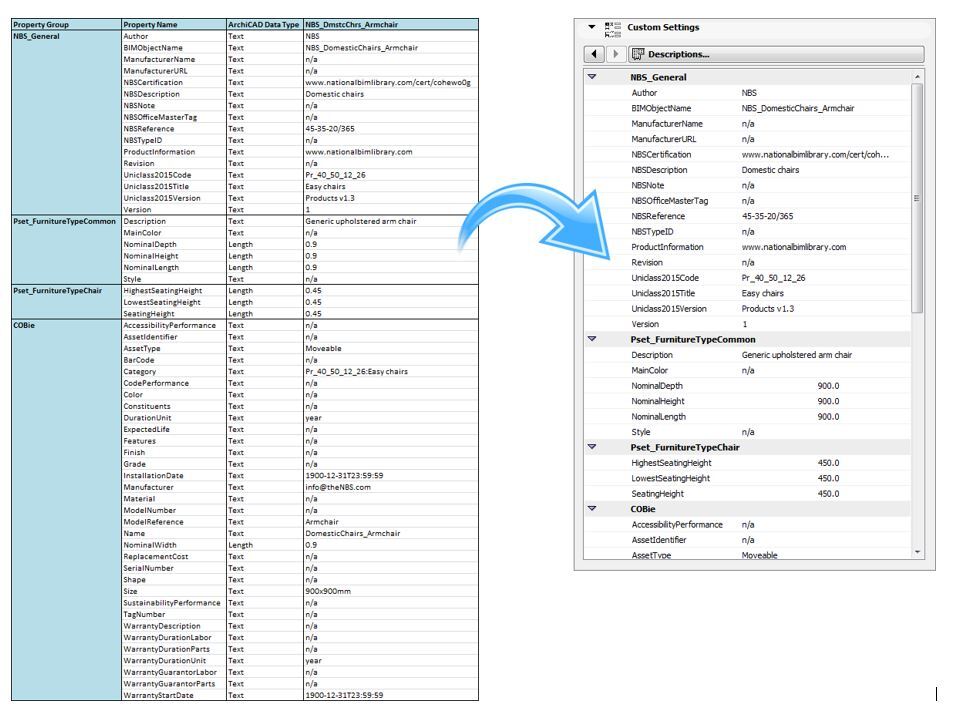This screenshot has height=711, width=953.
Task: Select the Author row in NBS_General
Action: 748,93
